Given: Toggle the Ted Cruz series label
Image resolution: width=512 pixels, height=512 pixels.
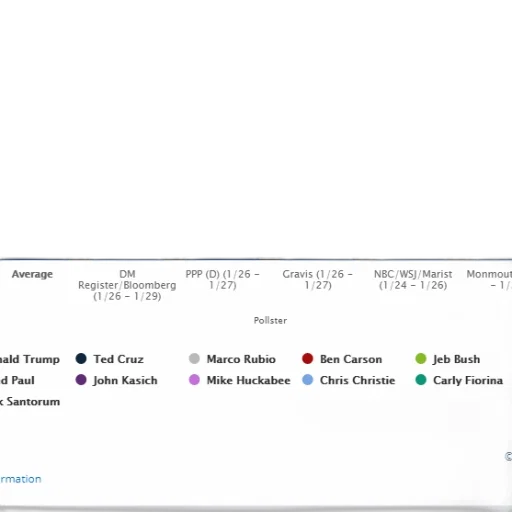Looking at the screenshot, I should [x=119, y=359].
